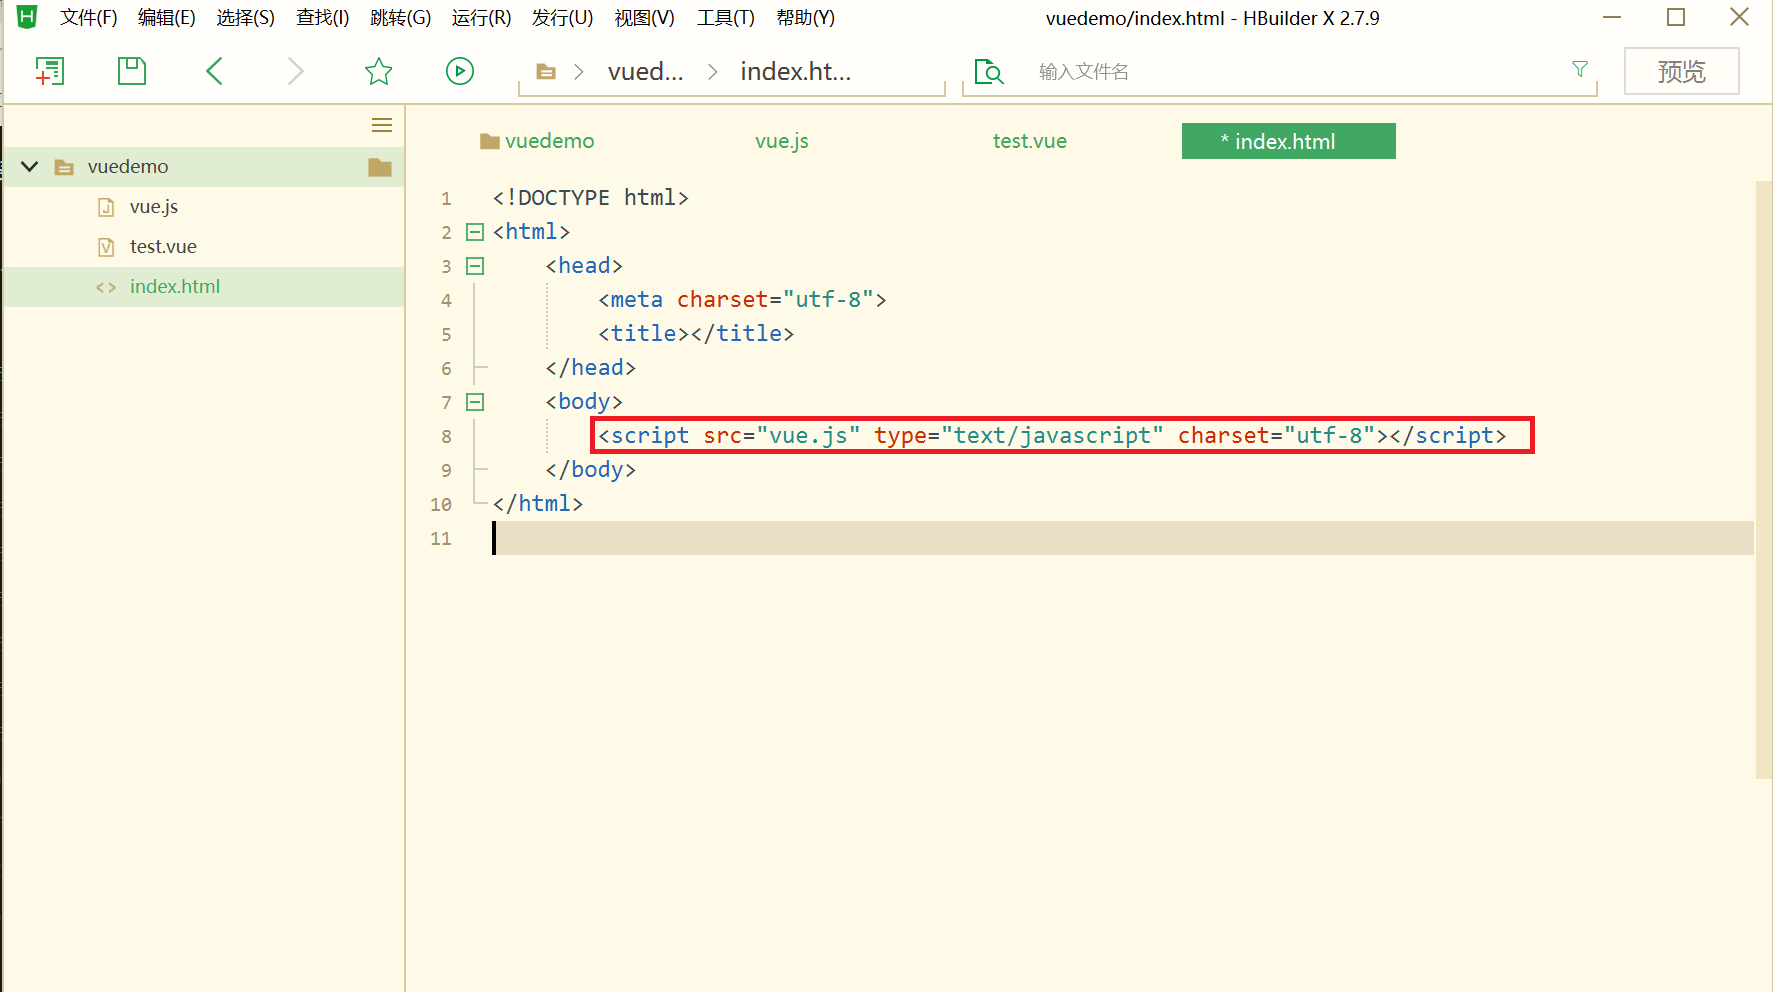Collapse the html block fold on line 2
Image resolution: width=1773 pixels, height=992 pixels.
coord(474,231)
